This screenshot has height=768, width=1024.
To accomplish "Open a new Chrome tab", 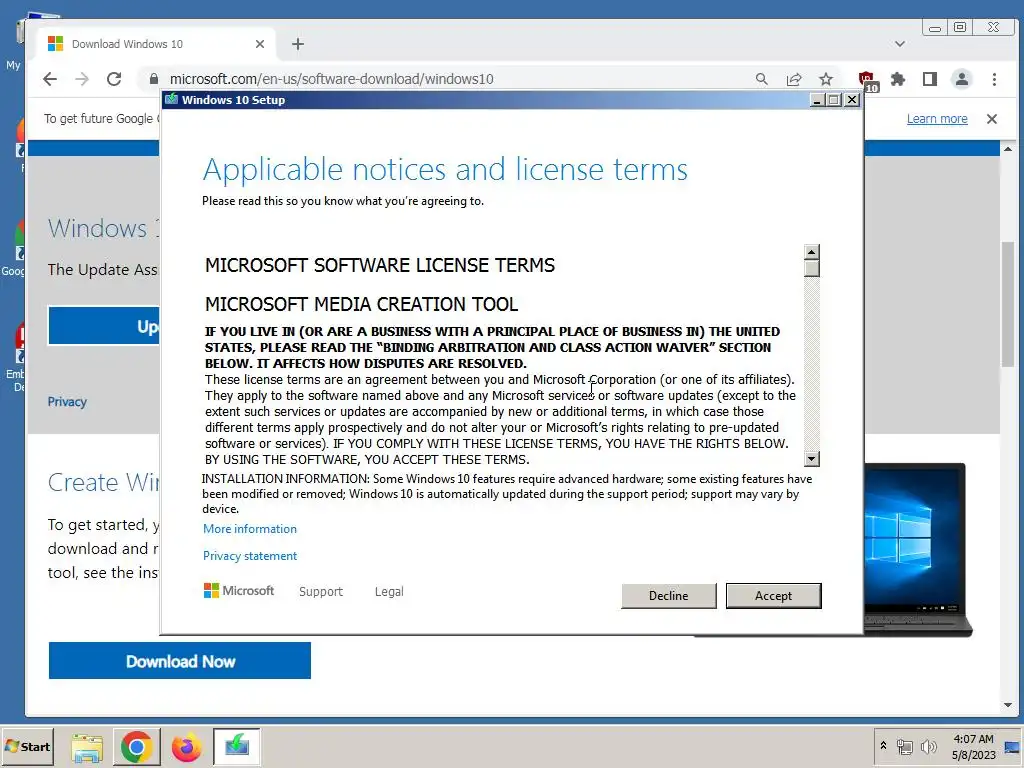I will [298, 44].
